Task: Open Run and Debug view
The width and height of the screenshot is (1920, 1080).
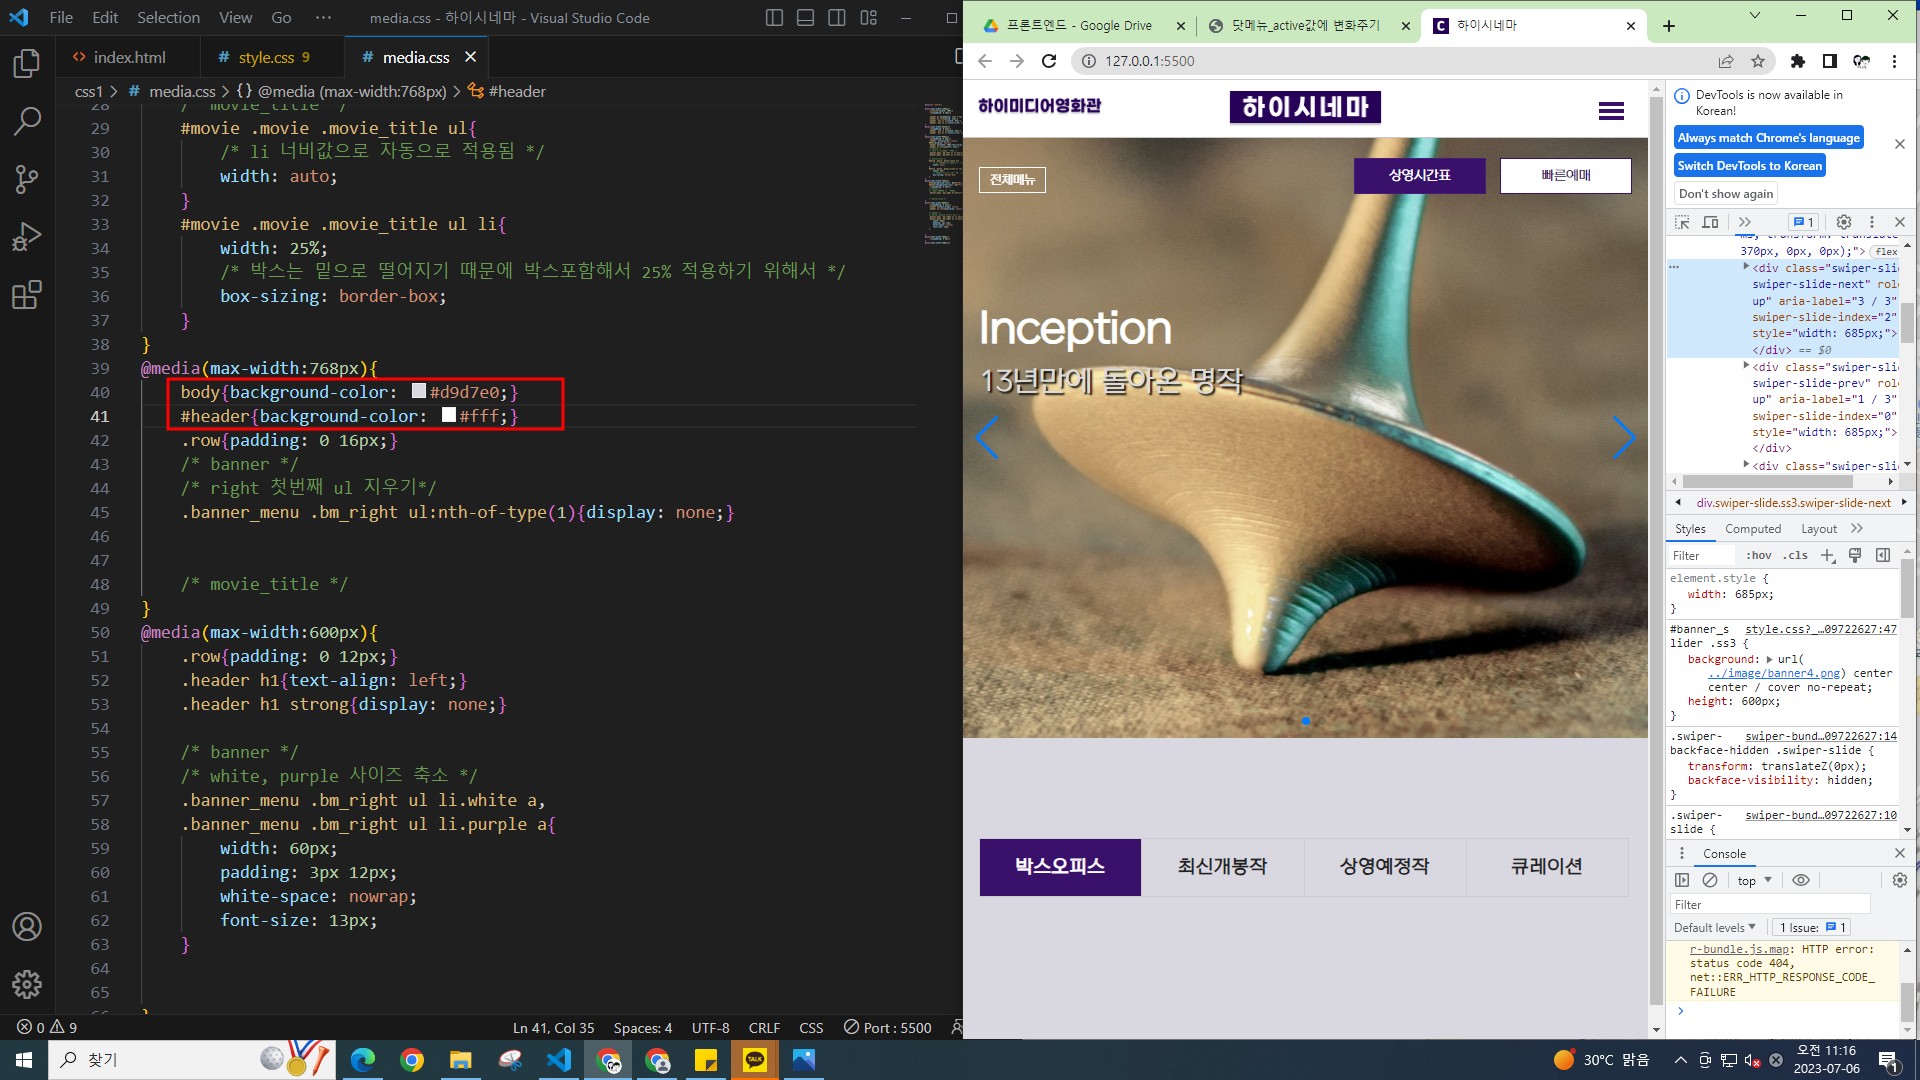Action: point(27,237)
